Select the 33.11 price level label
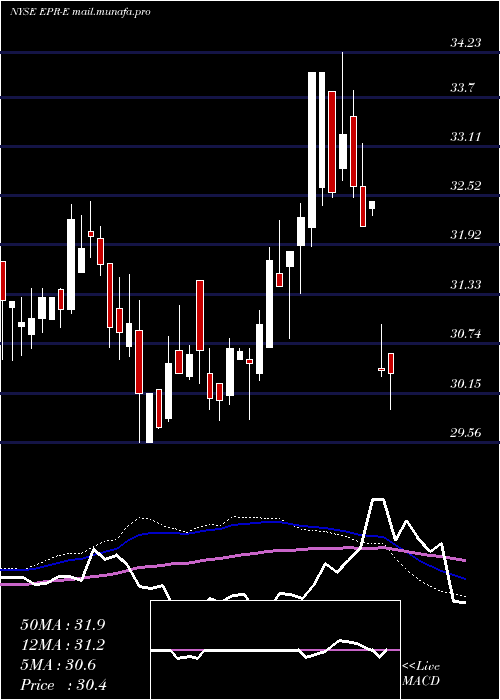Screen dimensions: 500x700 coord(466,137)
